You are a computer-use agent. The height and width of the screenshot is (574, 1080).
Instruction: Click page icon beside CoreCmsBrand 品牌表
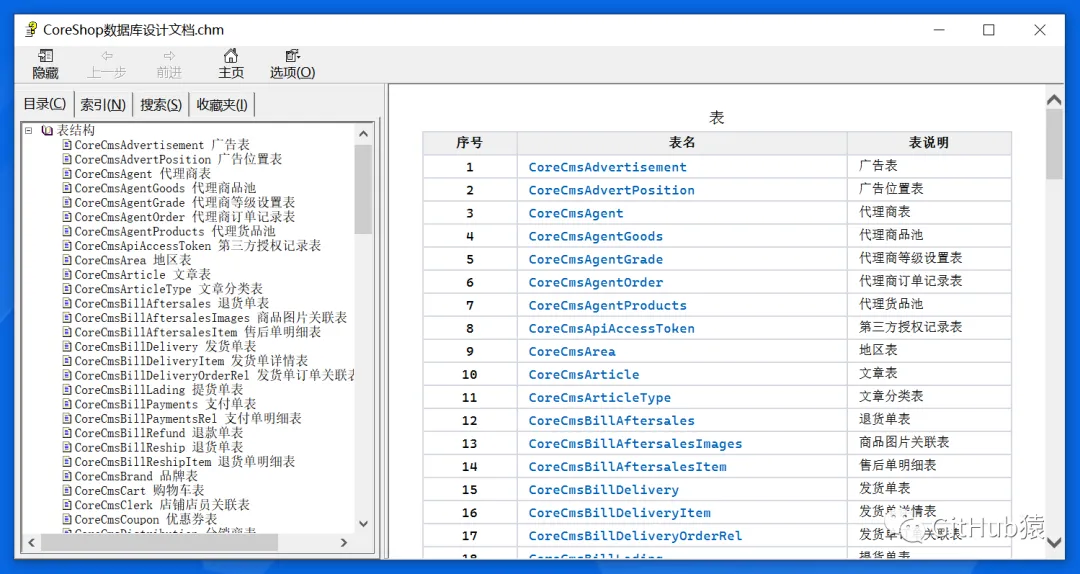67,476
